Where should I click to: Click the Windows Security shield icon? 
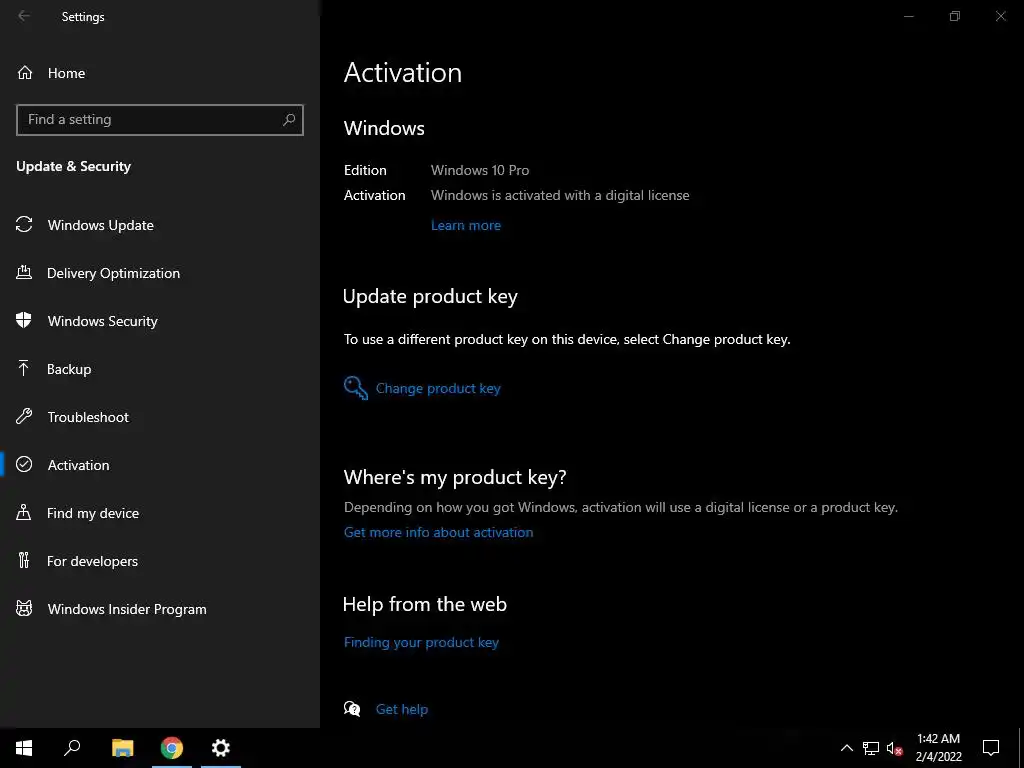tap(24, 320)
